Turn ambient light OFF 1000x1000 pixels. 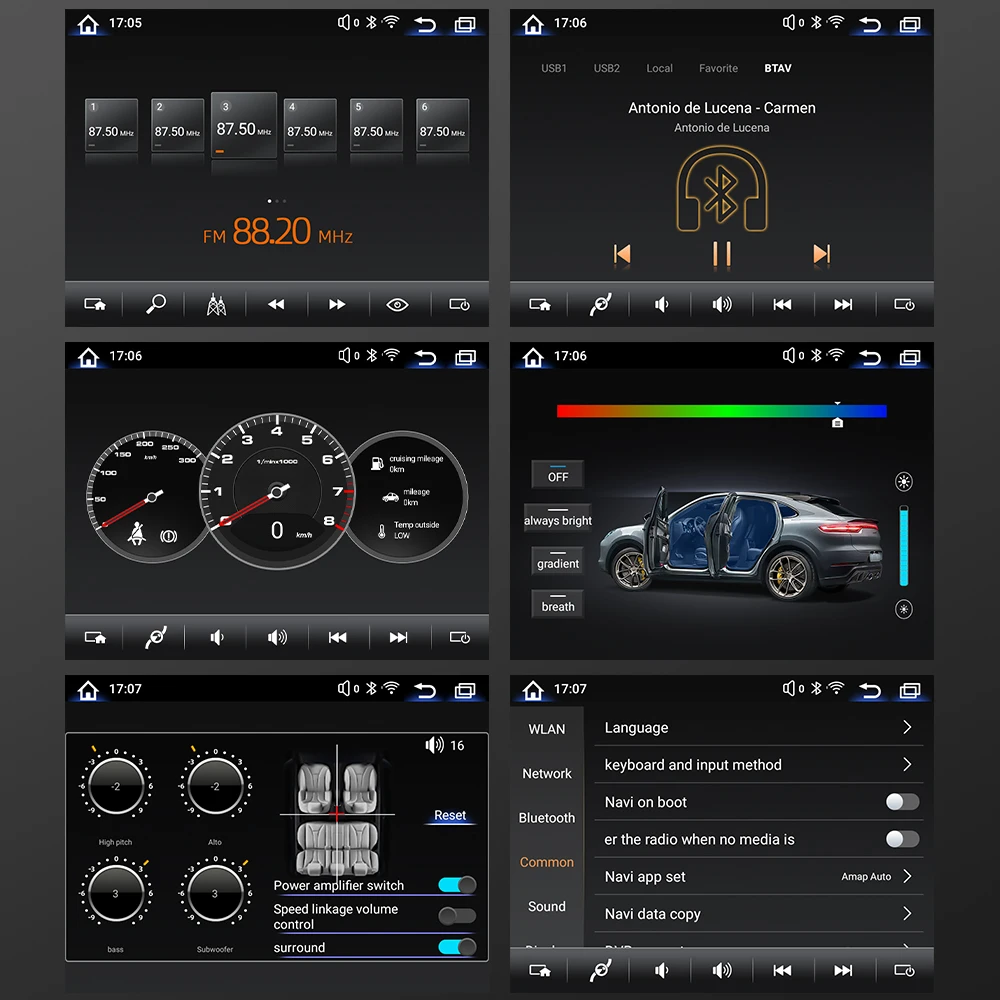coord(557,474)
